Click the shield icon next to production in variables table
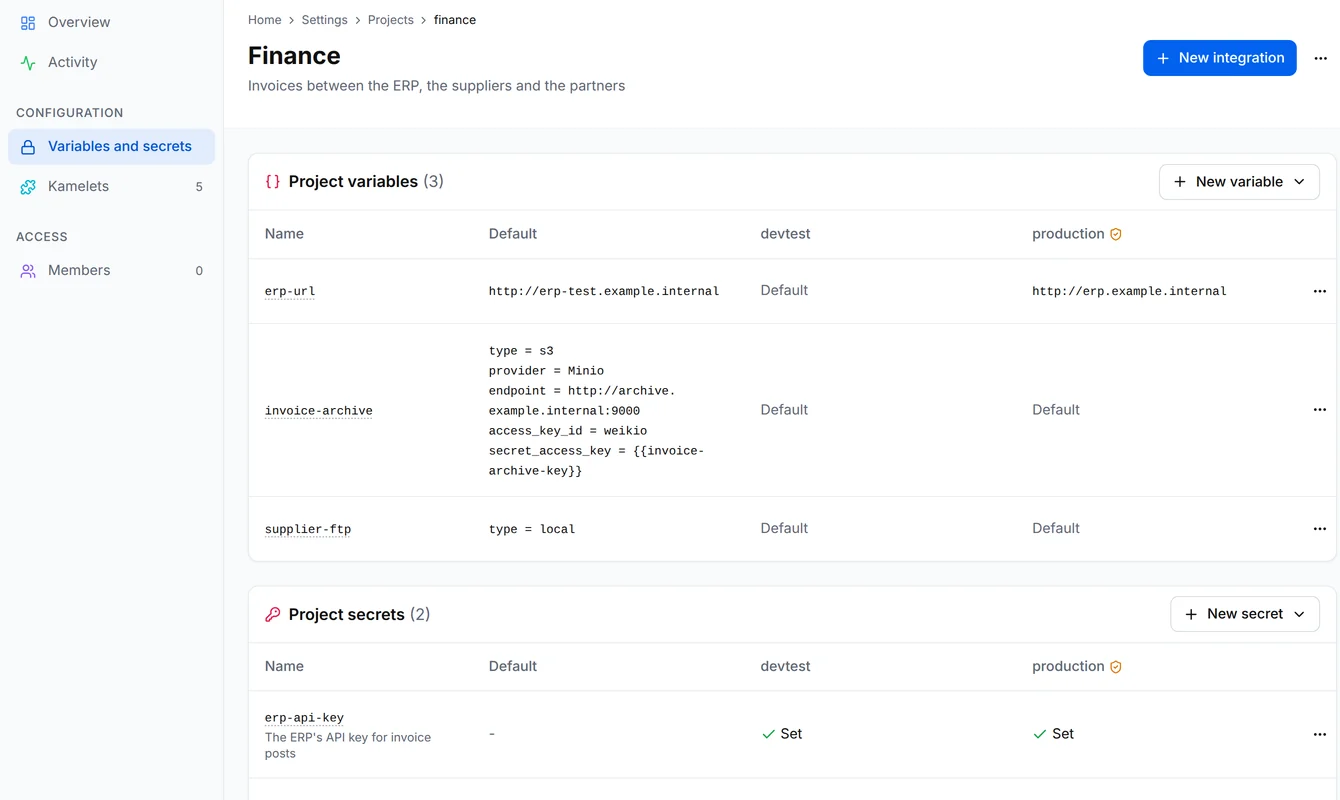This screenshot has height=800, width=1340. point(1116,234)
